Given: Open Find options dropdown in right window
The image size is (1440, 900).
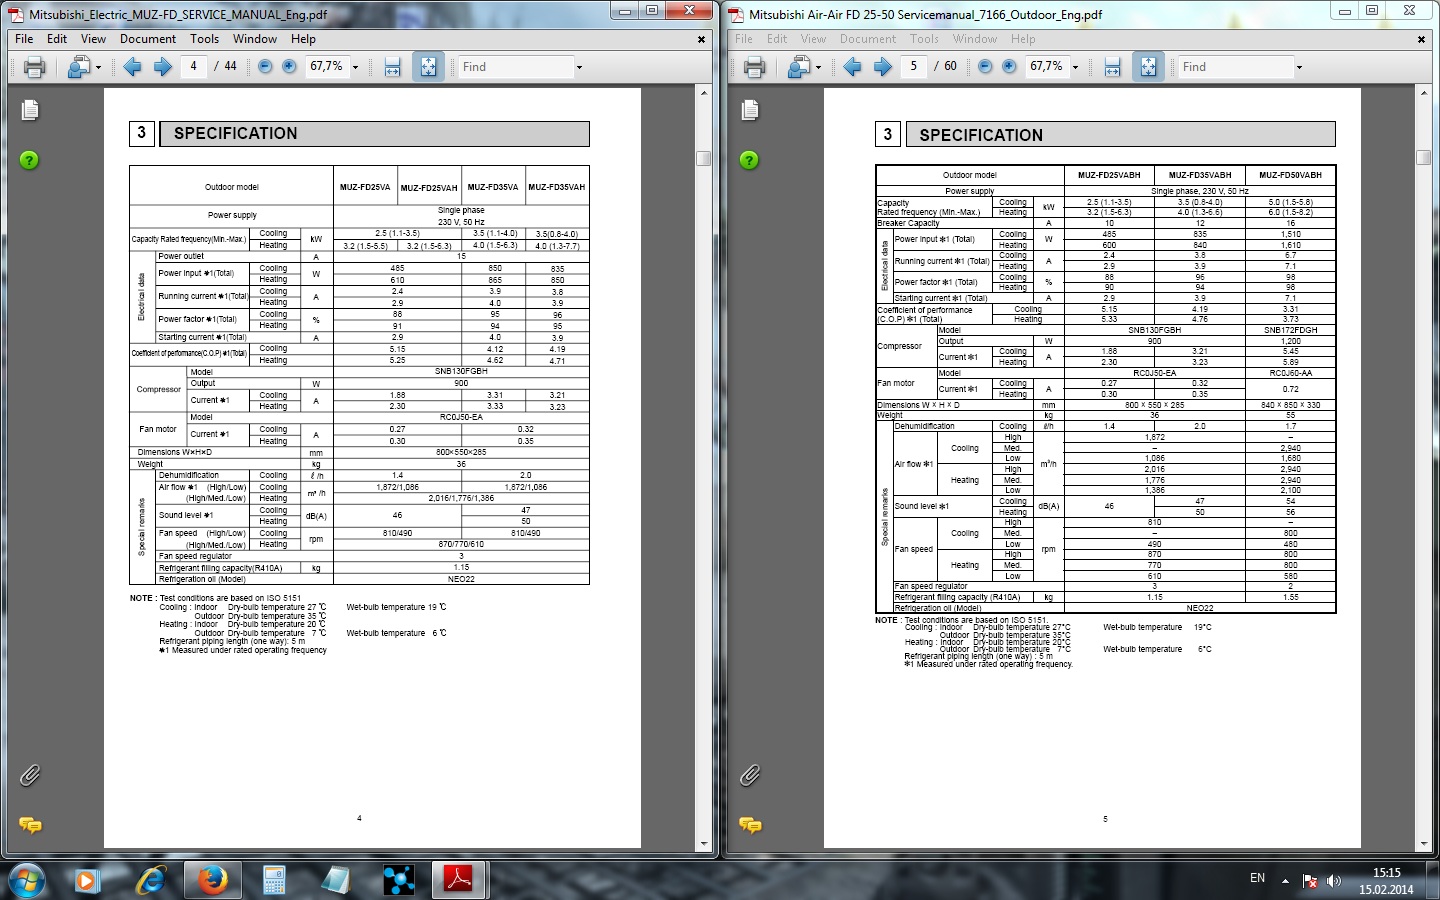Looking at the screenshot, I should pos(1299,68).
